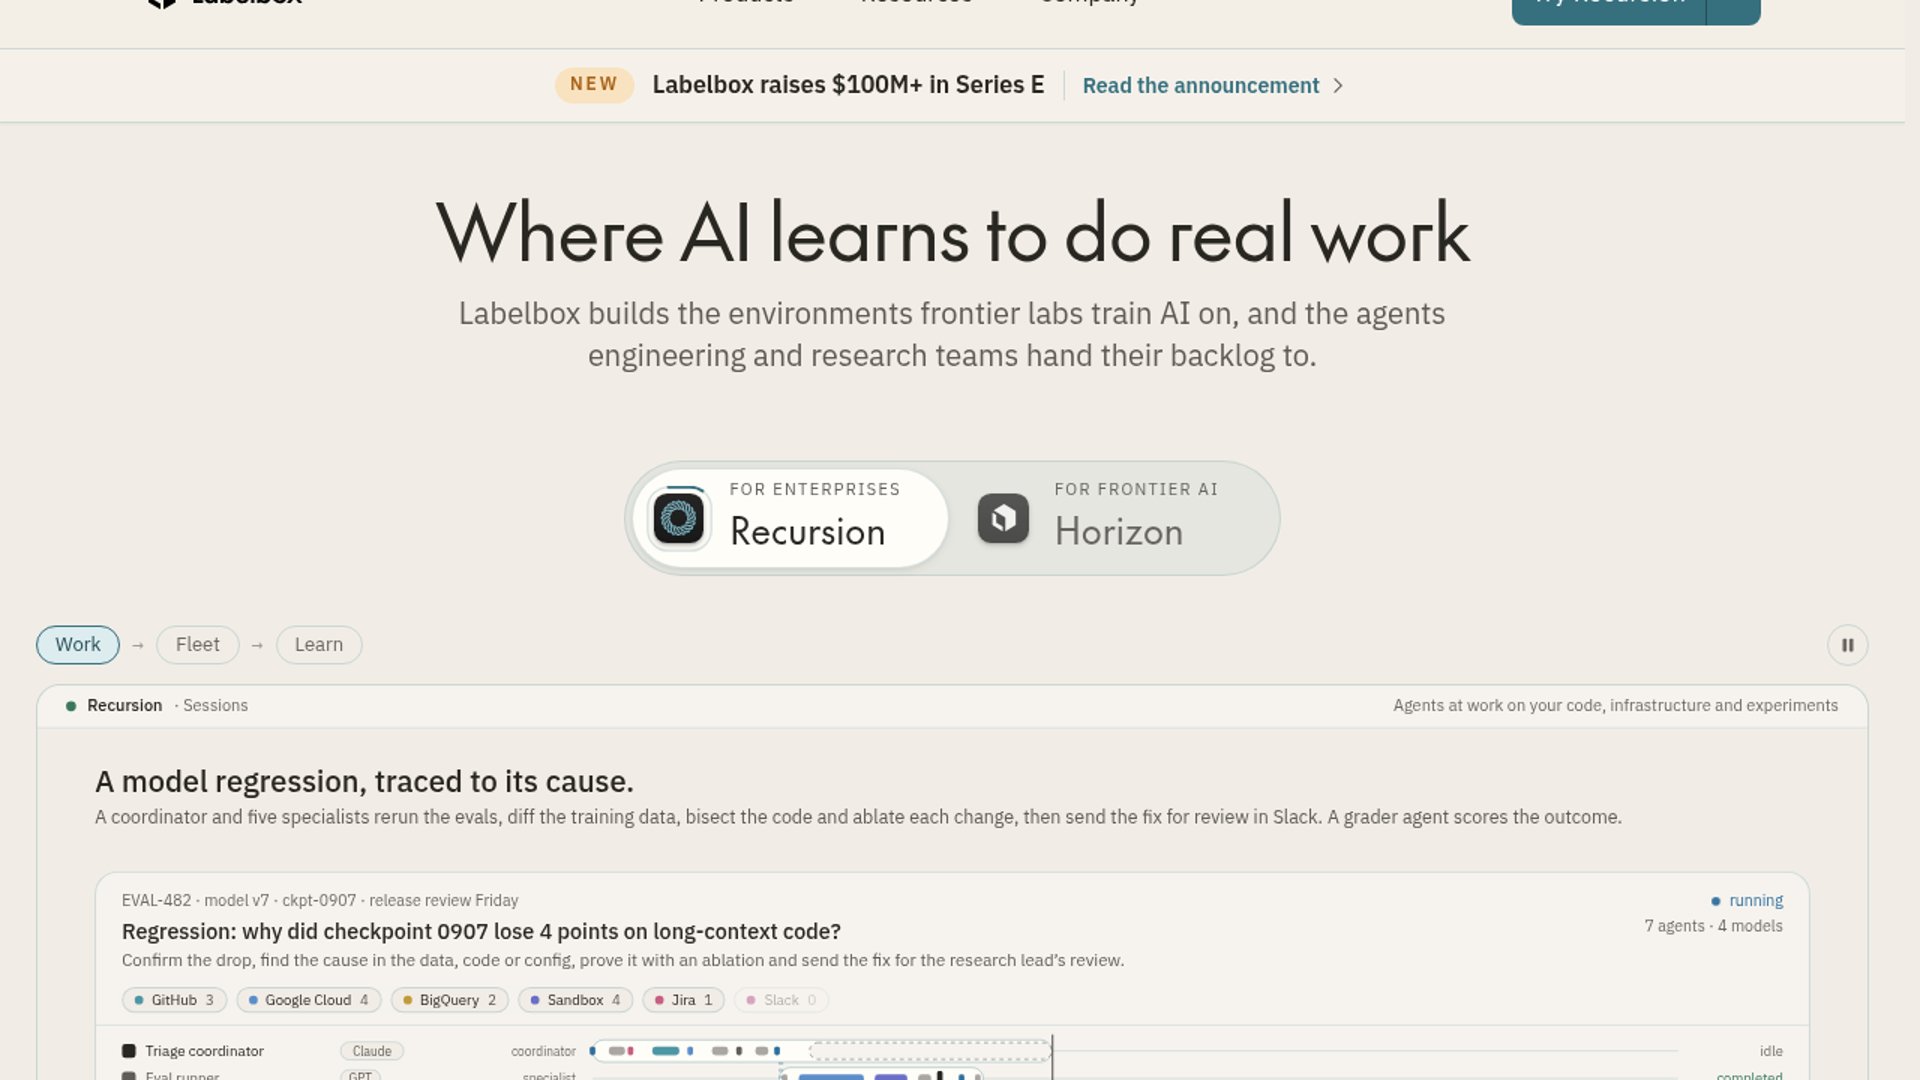Click the Jira 1 chip
This screenshot has height=1080, width=1920.
pos(683,1000)
